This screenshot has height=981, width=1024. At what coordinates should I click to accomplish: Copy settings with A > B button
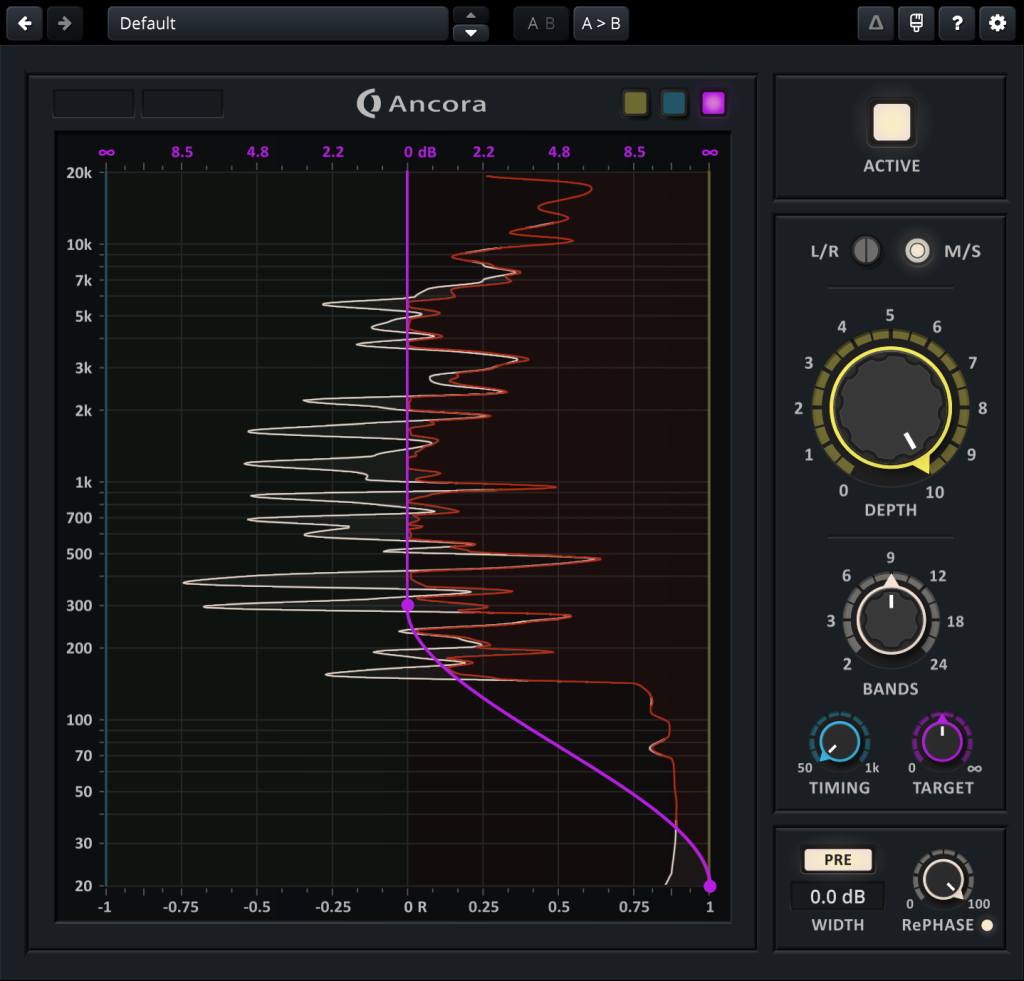tap(601, 24)
